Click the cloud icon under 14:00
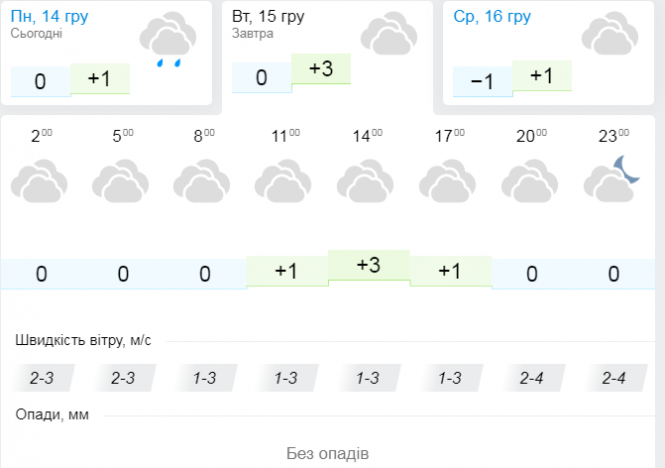665x468 pixels. tap(367, 183)
